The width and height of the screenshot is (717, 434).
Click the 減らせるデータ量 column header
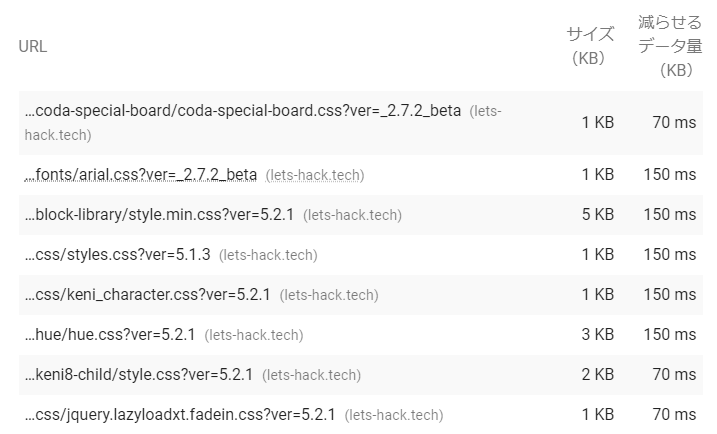[x=670, y=46]
